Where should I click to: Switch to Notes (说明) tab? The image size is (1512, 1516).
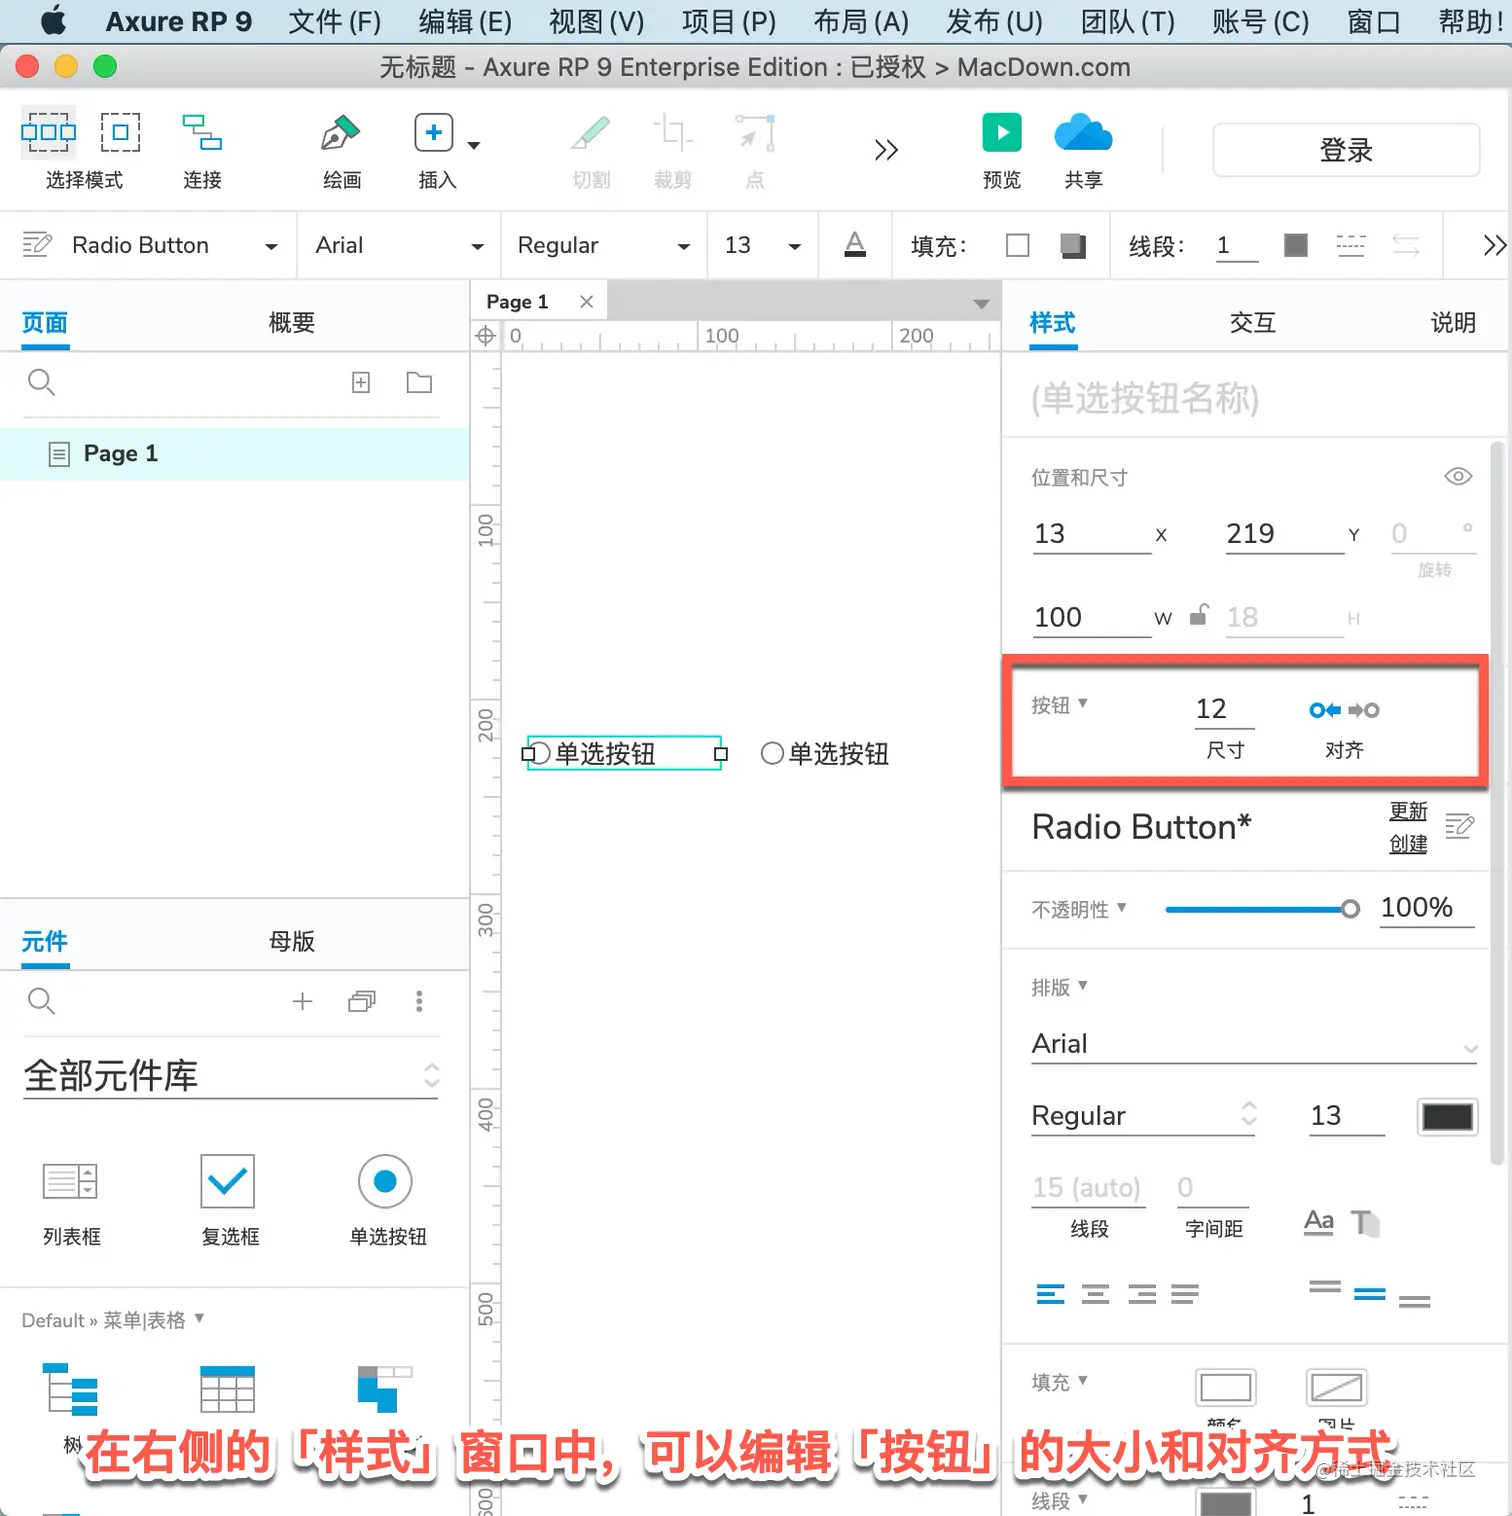1453,323
